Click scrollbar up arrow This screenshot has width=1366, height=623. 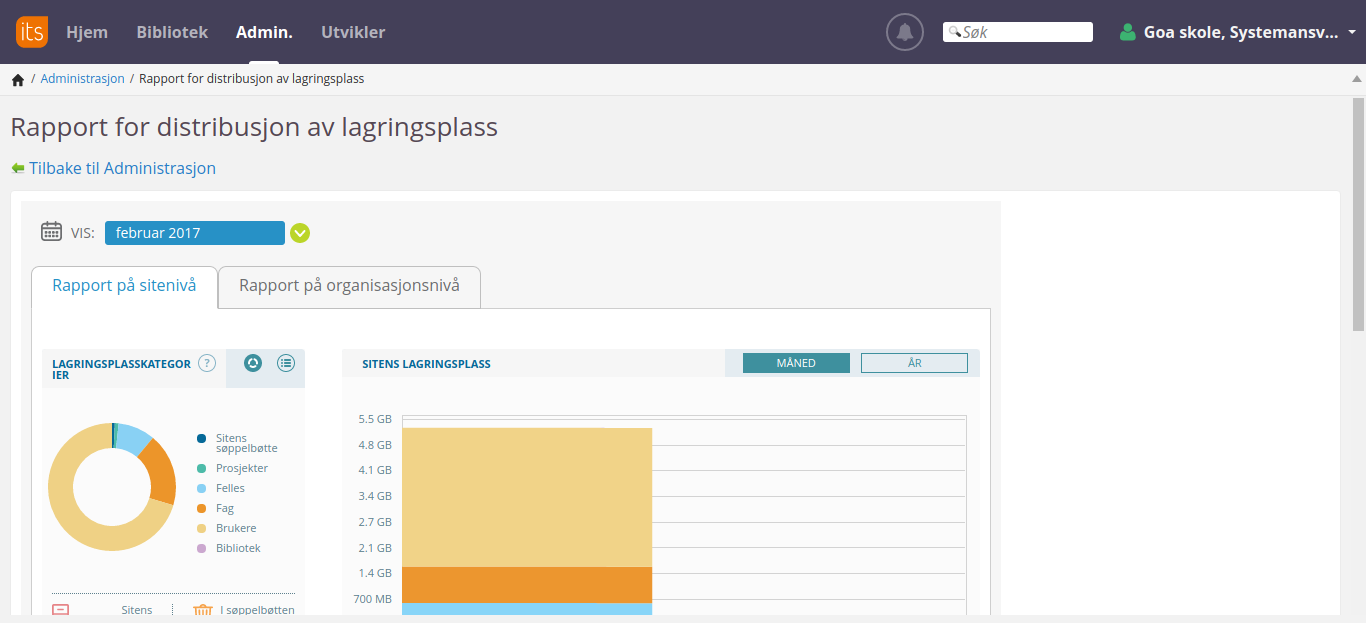(x=1358, y=78)
